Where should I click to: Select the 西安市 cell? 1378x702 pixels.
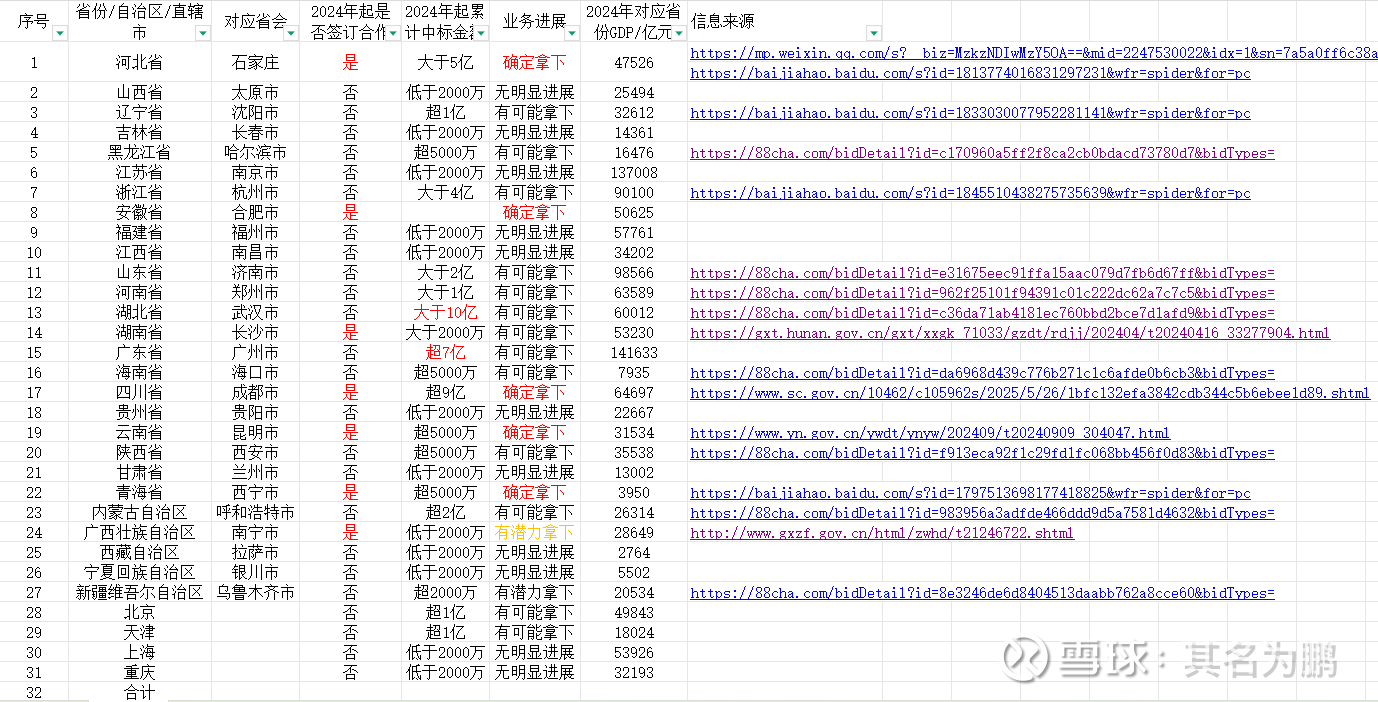[255, 452]
